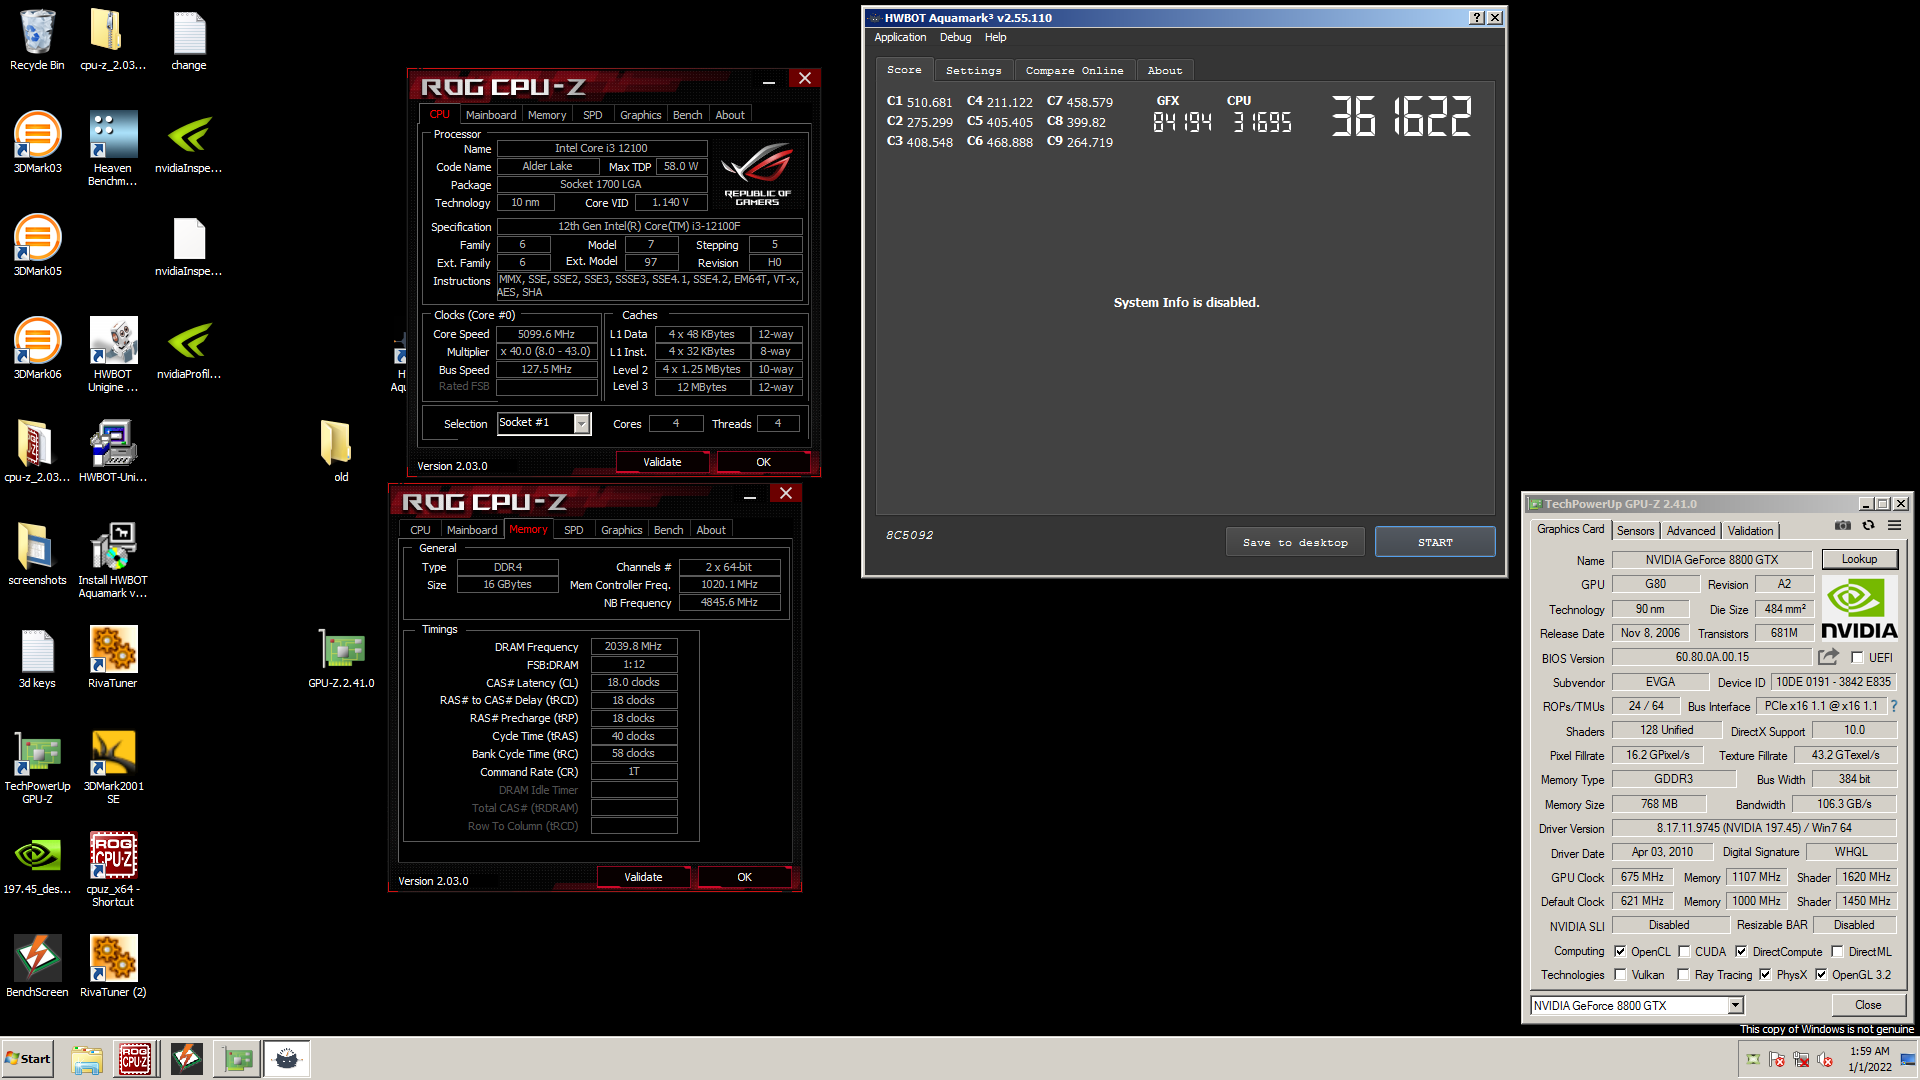Click the GPU-Z Close button
This screenshot has width=1920, height=1080.
[x=1868, y=1005]
